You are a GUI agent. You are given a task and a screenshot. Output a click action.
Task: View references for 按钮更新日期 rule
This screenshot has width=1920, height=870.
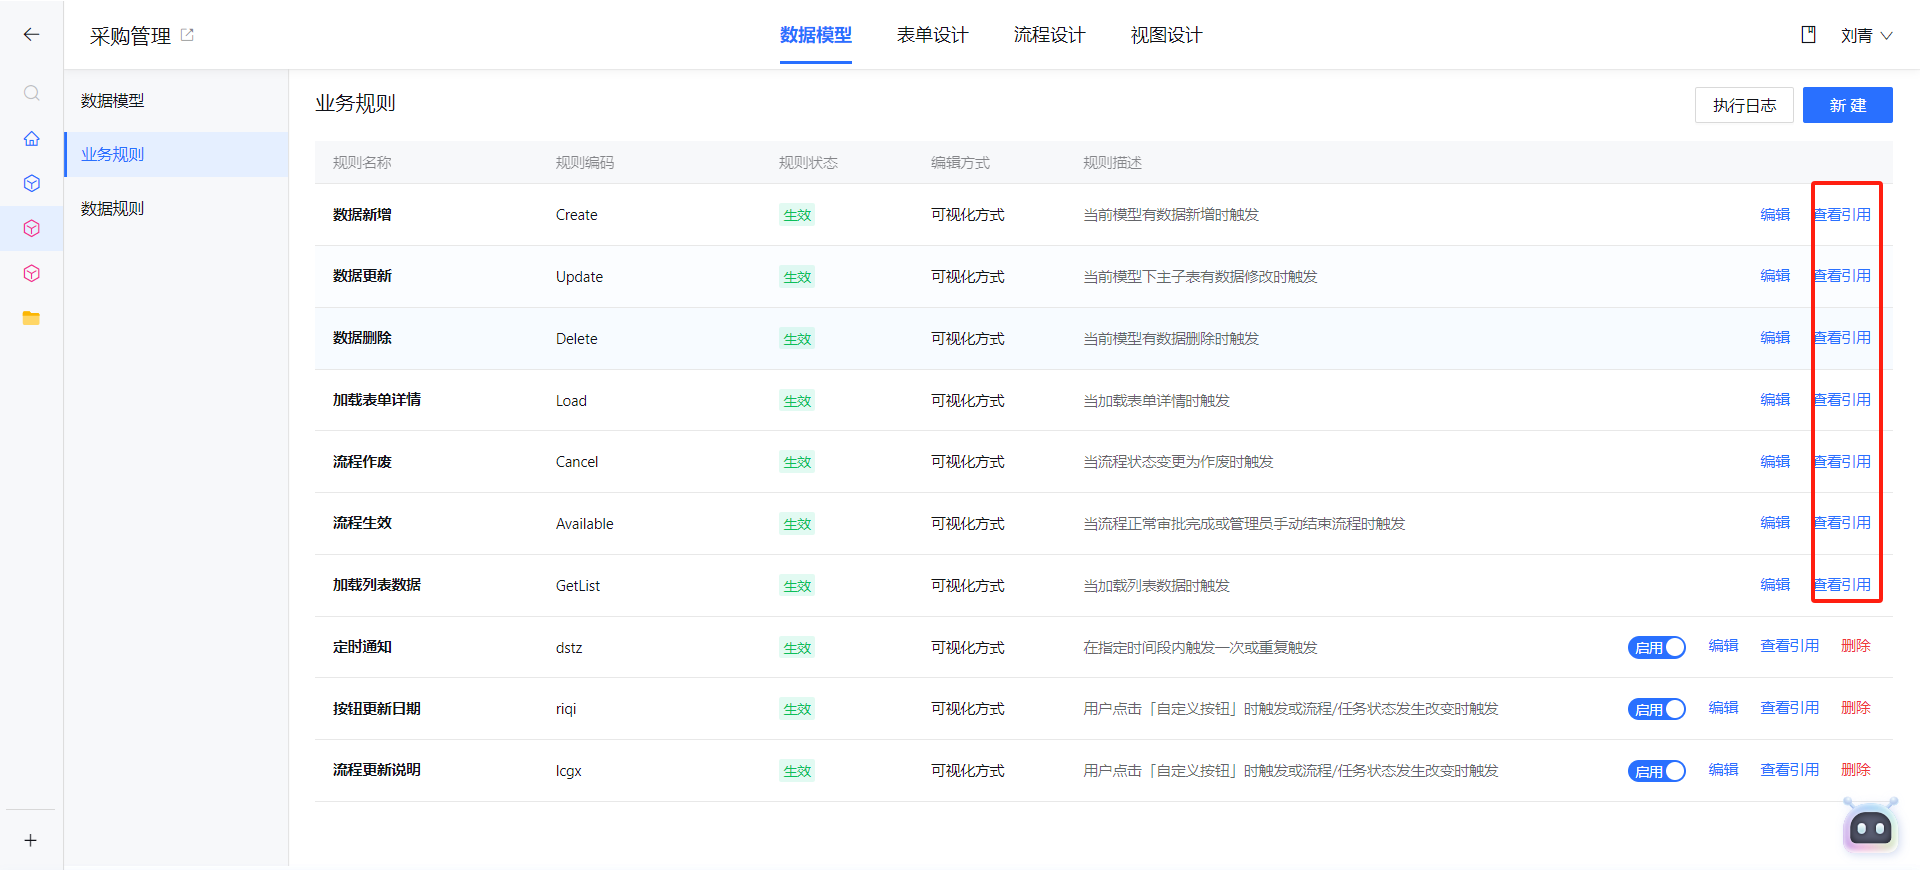(x=1790, y=707)
